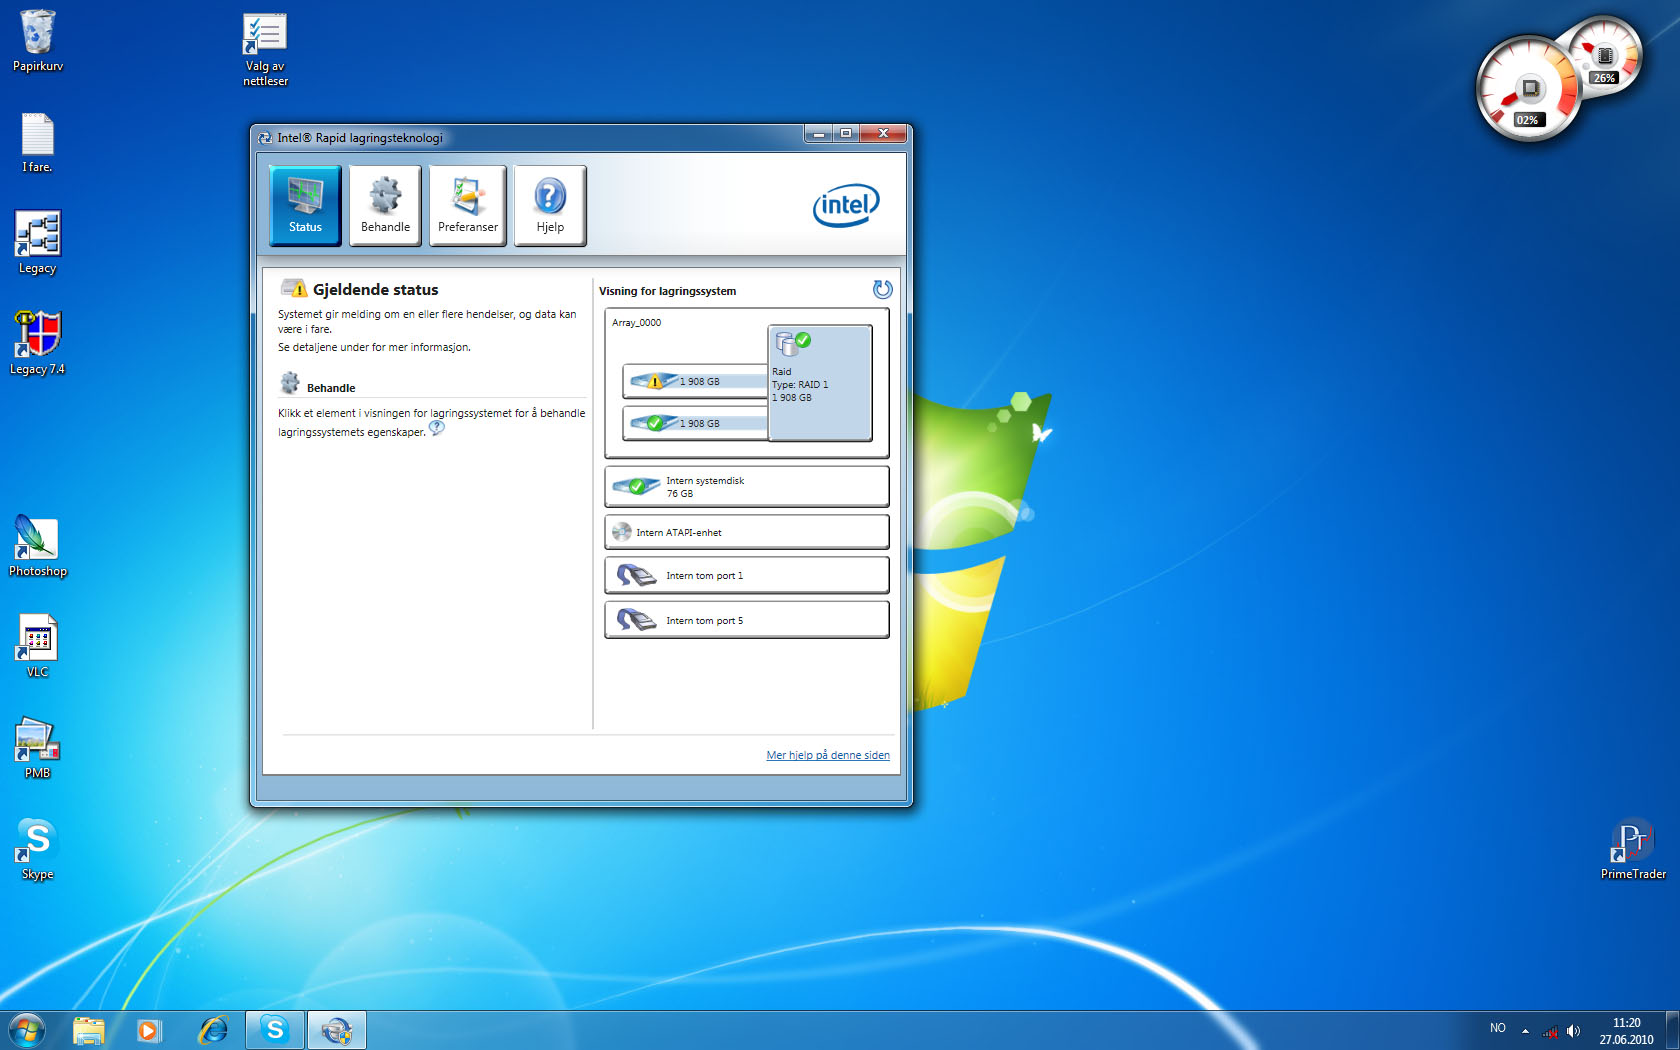The height and width of the screenshot is (1050, 1680).
Task: Select the Legacy 7.4 desktop shortcut
Action: point(38,343)
